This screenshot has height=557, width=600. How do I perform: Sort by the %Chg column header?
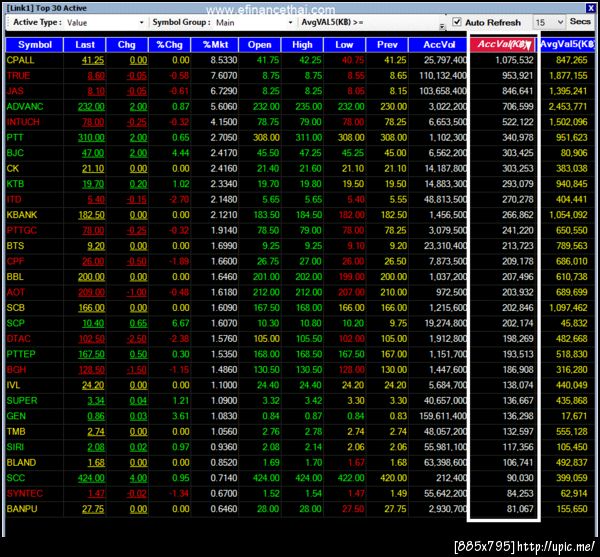[x=170, y=45]
